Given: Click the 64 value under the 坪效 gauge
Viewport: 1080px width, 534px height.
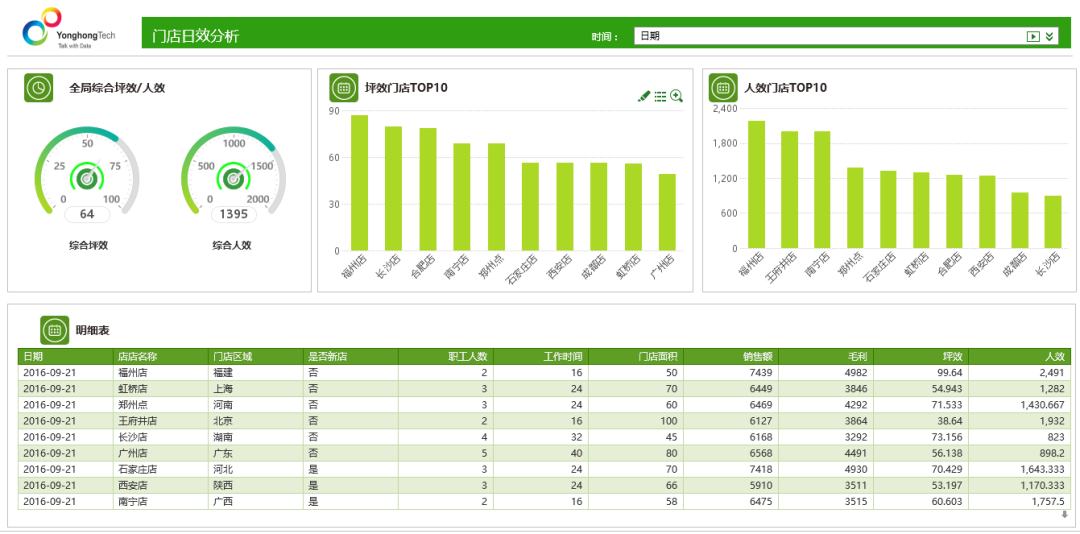Looking at the screenshot, I should 87,214.
